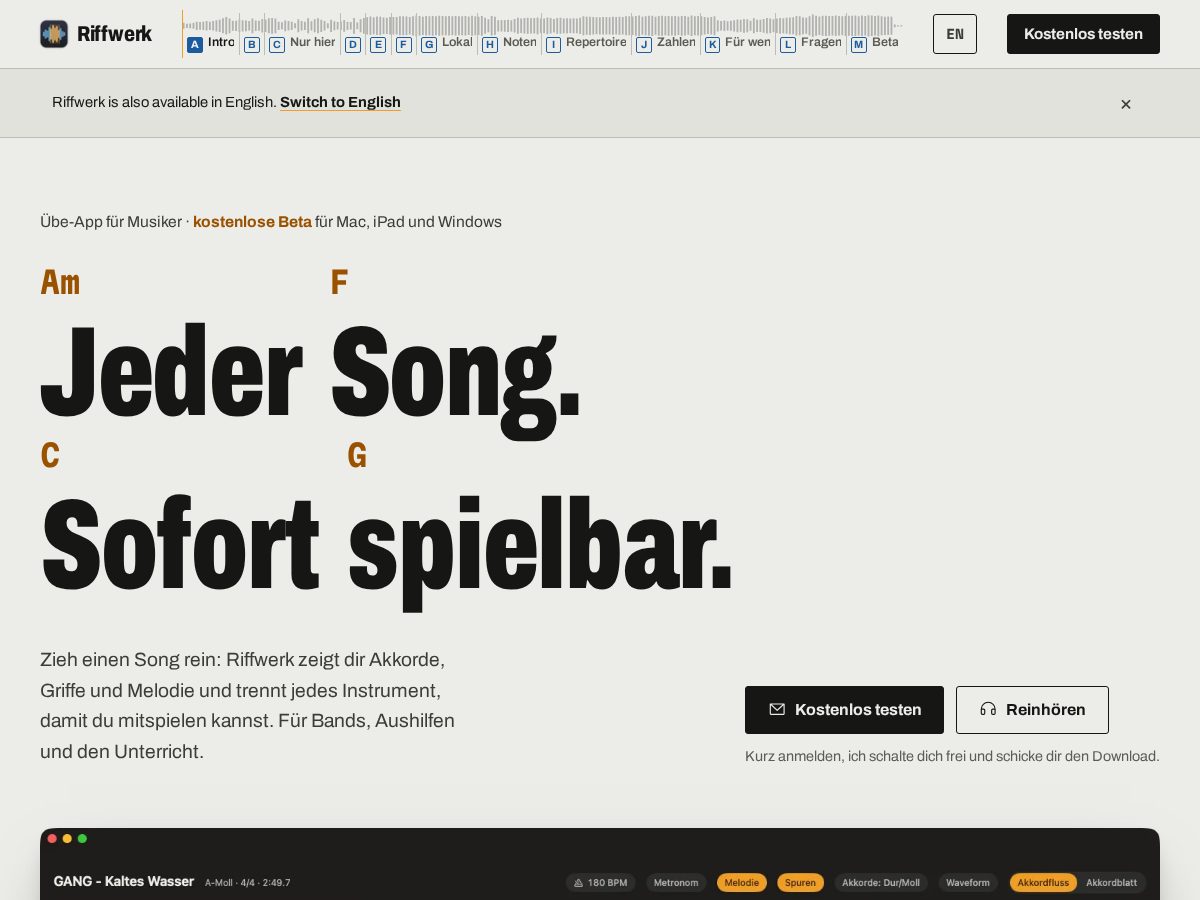1200x900 pixels.
Task: Click header Kostenlos testen button
Action: [1083, 34]
